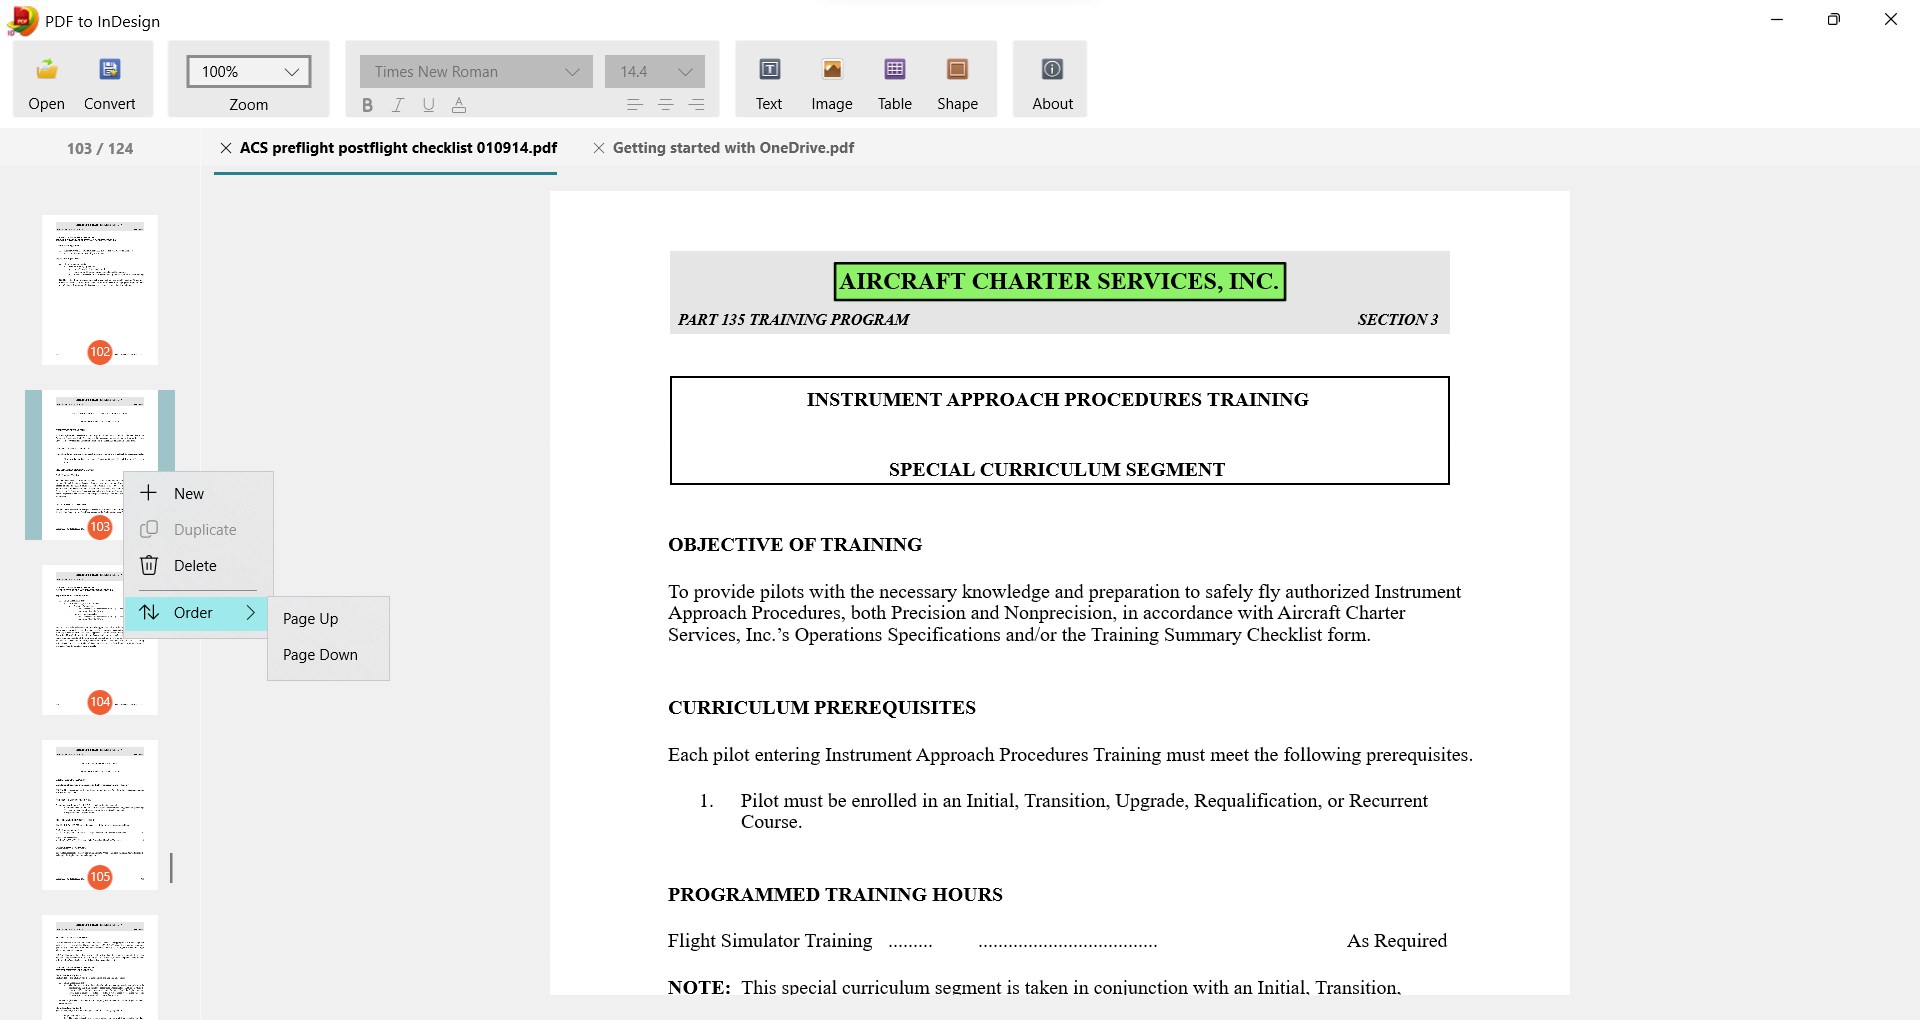Click the PROGRAMMED TRAINING HOURS heading
Image resolution: width=1920 pixels, height=1020 pixels.
(835, 895)
